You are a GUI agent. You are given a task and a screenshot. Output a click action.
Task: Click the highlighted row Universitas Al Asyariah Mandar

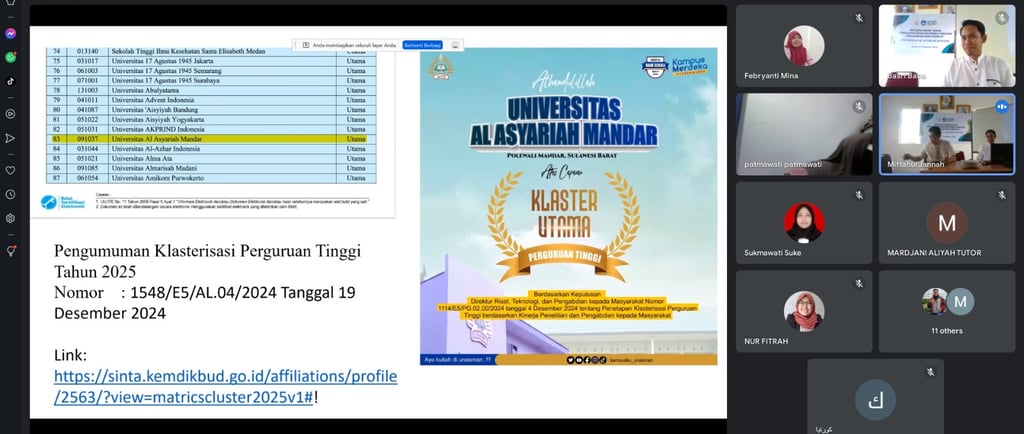click(210, 139)
